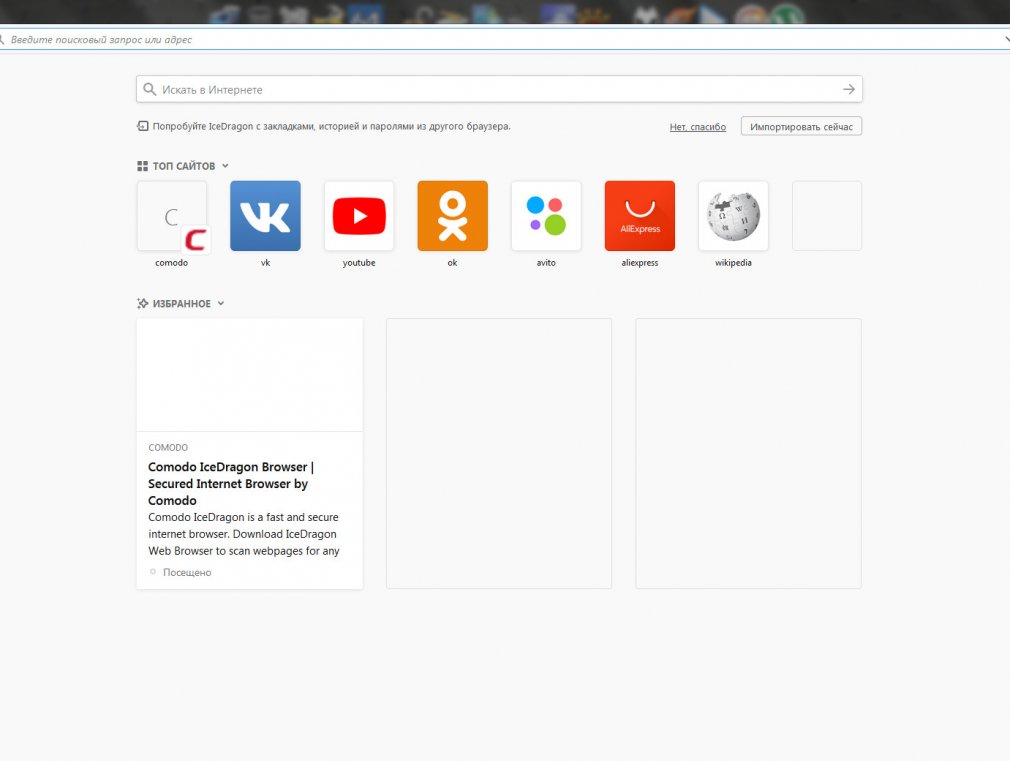Viewport: 1010px width, 761px height.
Task: Focus the 'Искать в Интернете' search field
Action: [x=499, y=90]
